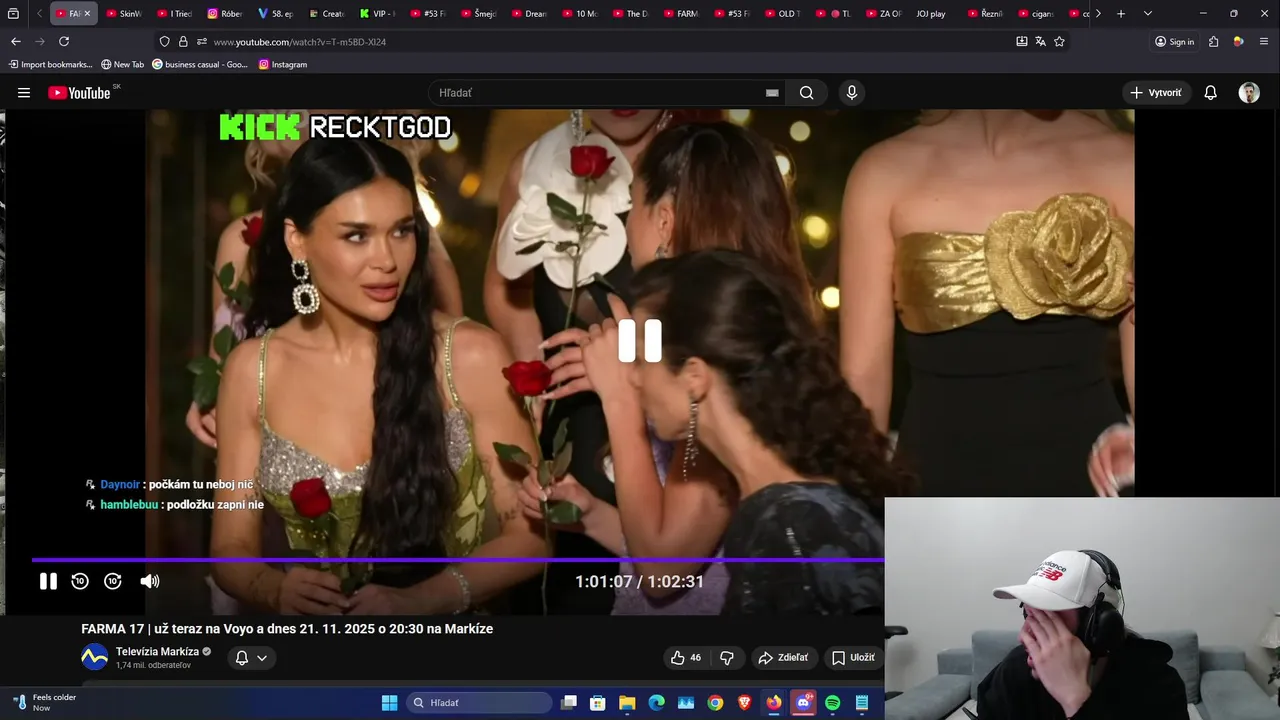Click the padlock site info icon
Viewport: 1280px width, 720px height.
pyautogui.click(x=183, y=42)
